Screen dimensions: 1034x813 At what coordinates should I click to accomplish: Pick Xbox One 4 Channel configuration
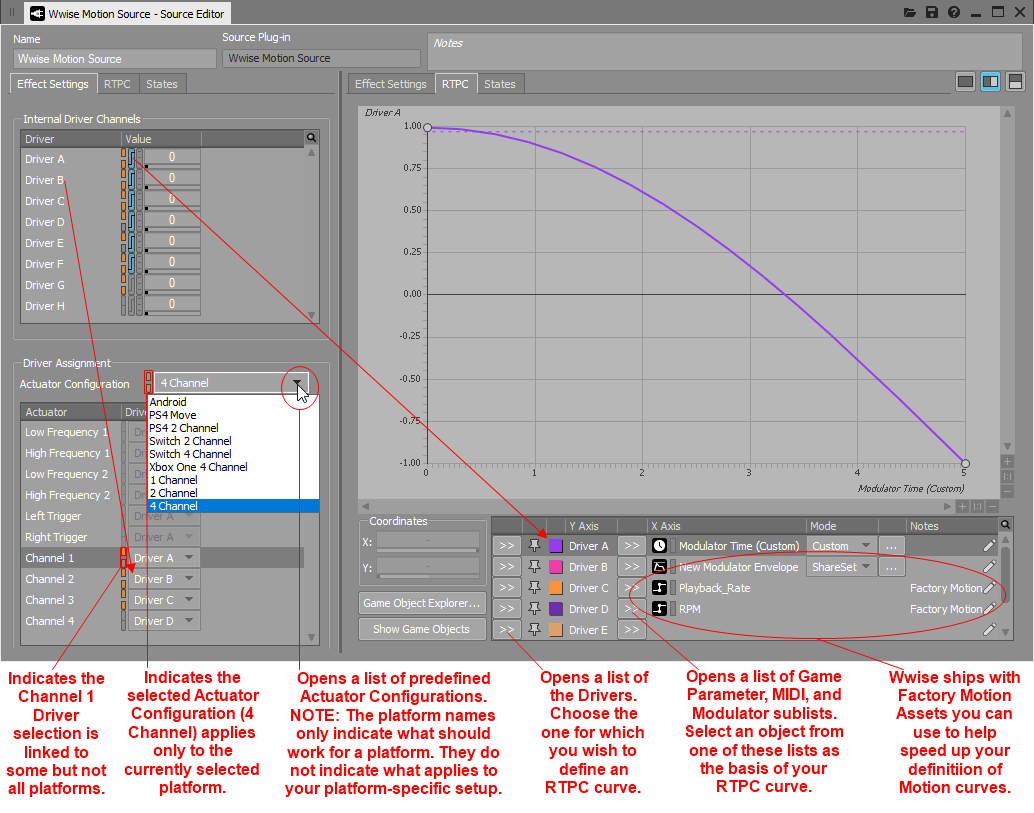point(198,467)
